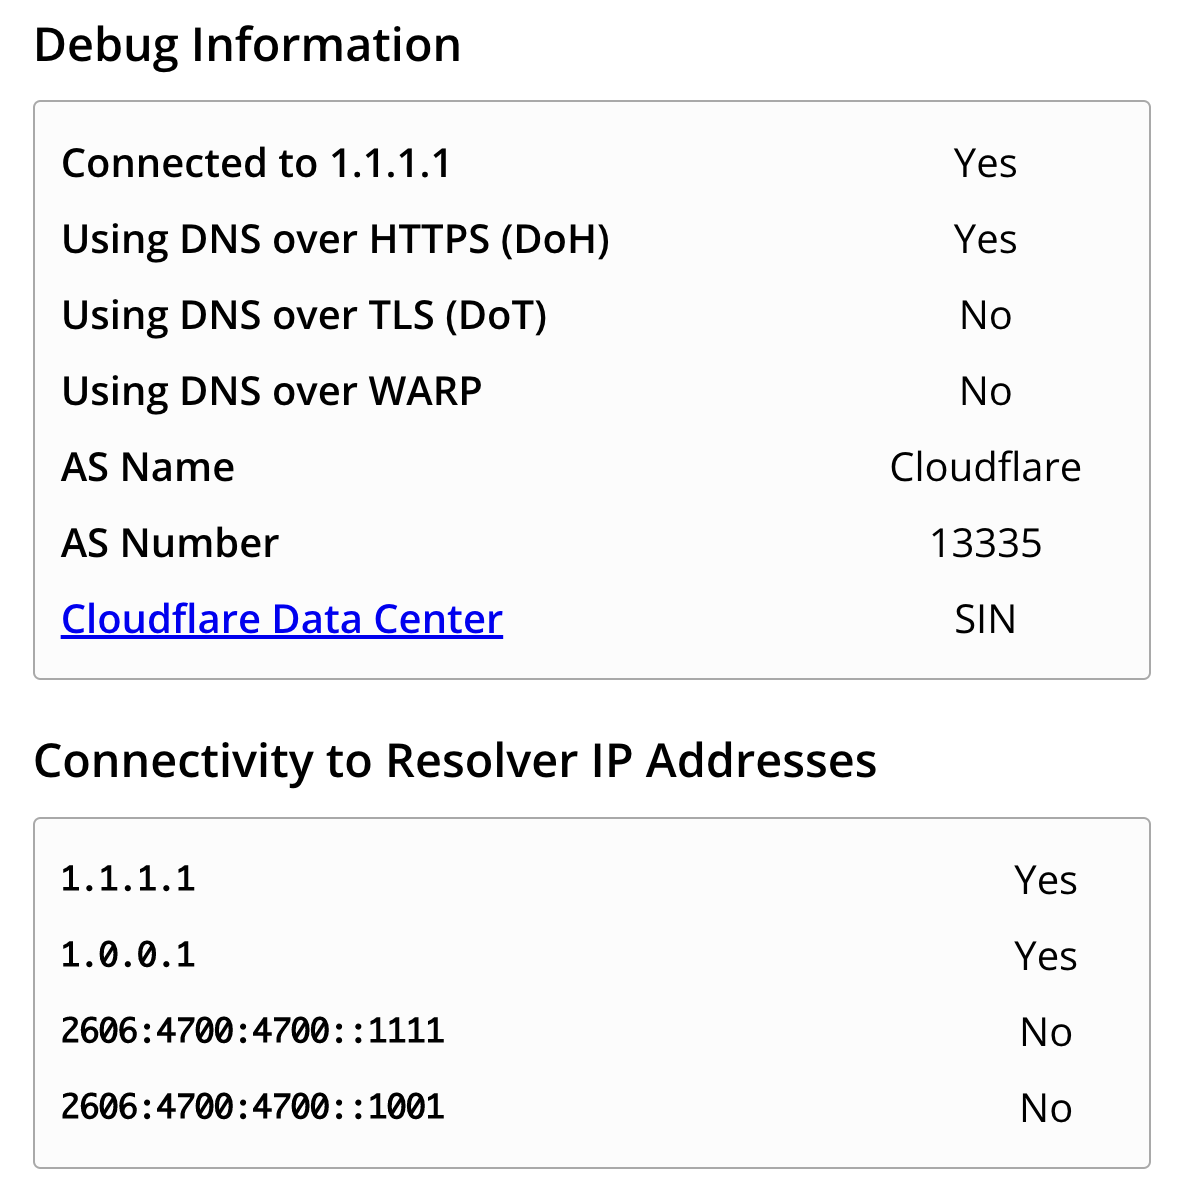Click the Cloudflare AS Name value

point(984,466)
